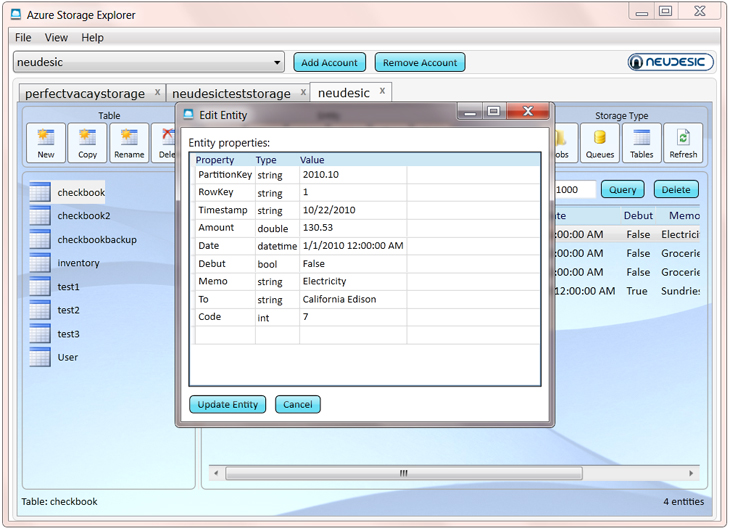The width and height of the screenshot is (730, 531).
Task: Click the Rename table icon
Action: [x=129, y=142]
